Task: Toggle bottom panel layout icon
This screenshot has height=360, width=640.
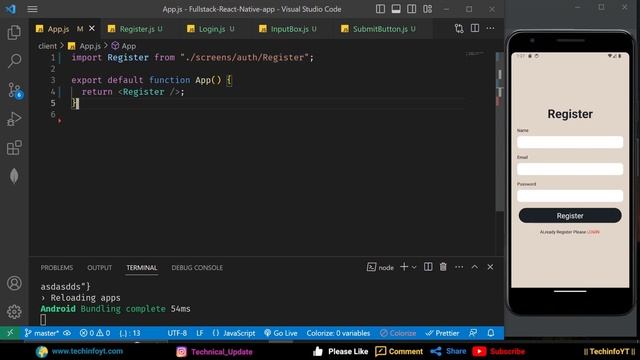Action: (396, 9)
